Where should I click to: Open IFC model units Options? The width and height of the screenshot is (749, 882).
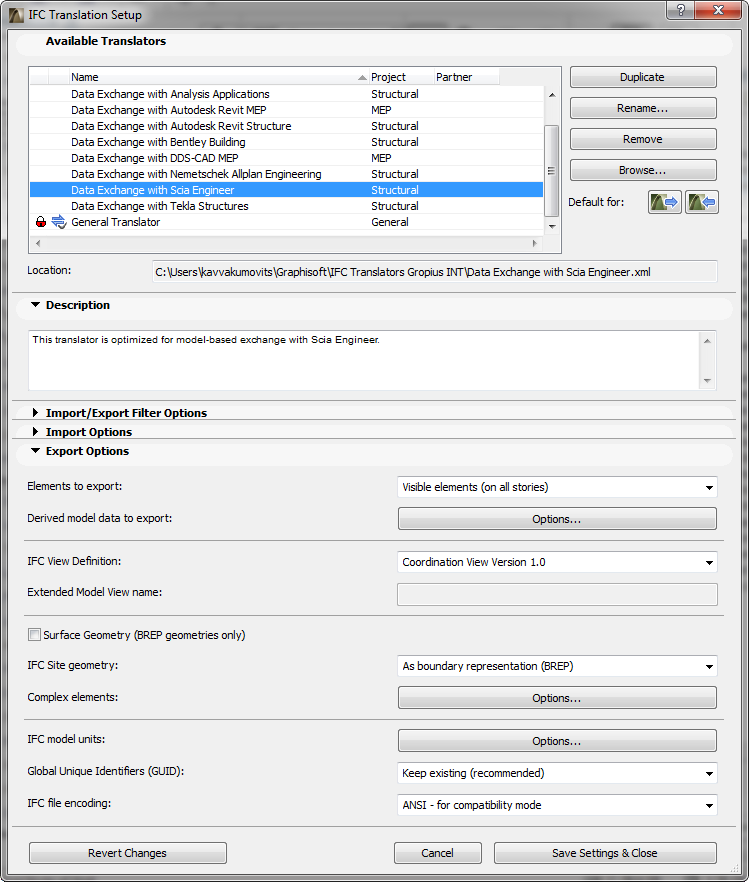pos(557,741)
